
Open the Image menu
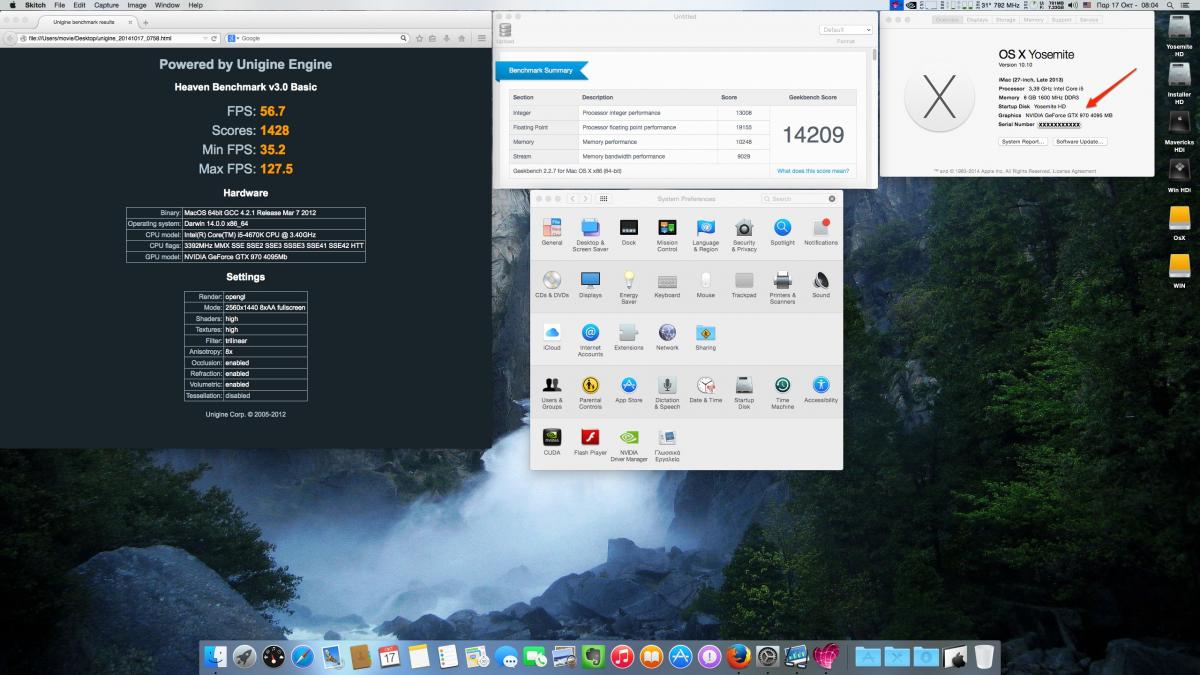[x=137, y=5]
